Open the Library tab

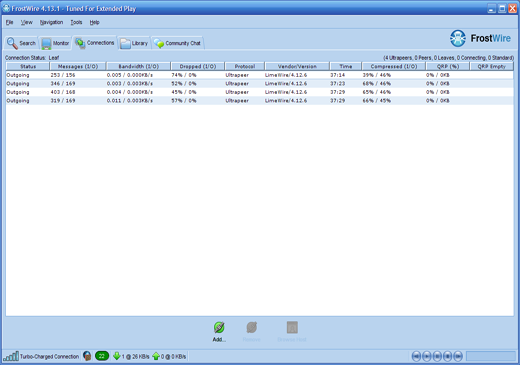coord(134,43)
